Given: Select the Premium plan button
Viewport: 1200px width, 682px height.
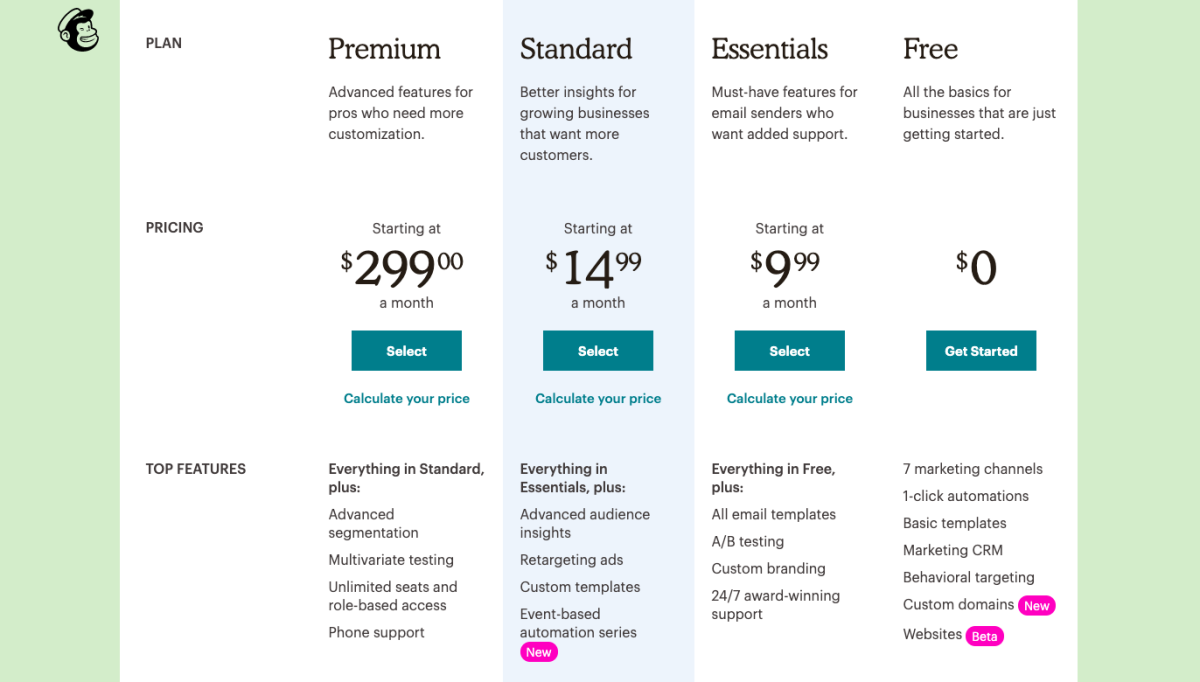Looking at the screenshot, I should tap(406, 351).
